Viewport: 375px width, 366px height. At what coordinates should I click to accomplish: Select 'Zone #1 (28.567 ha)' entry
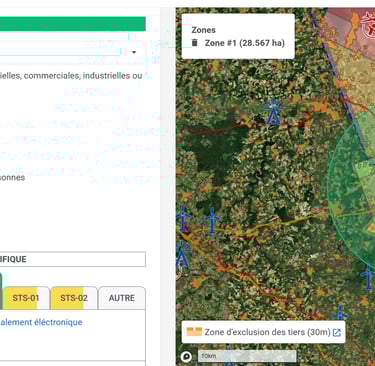tap(245, 43)
